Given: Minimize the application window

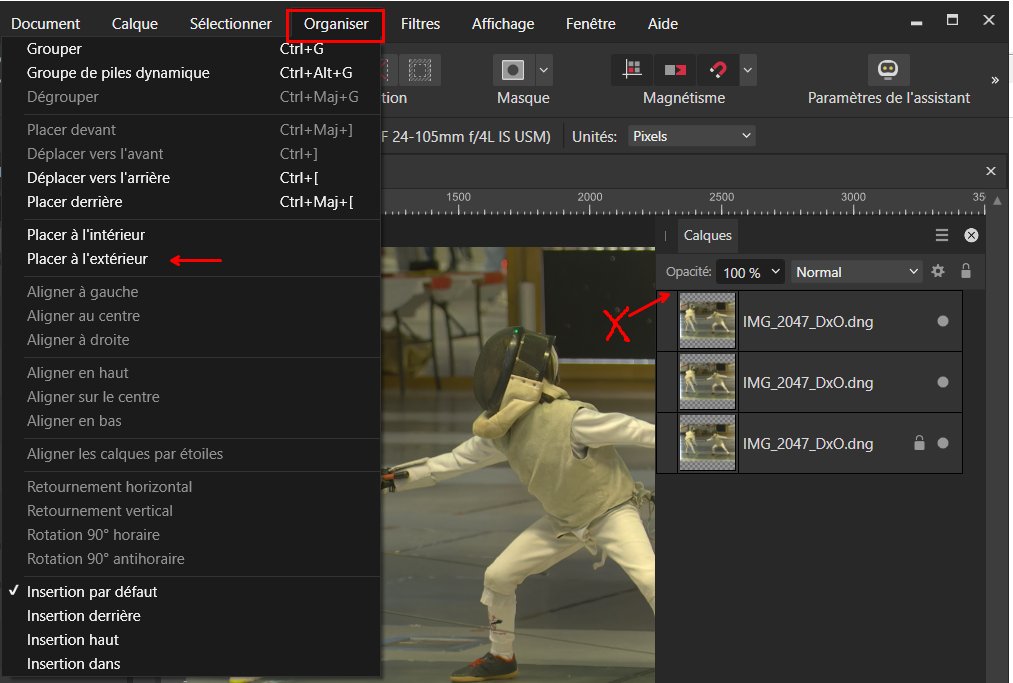Looking at the screenshot, I should point(916,21).
